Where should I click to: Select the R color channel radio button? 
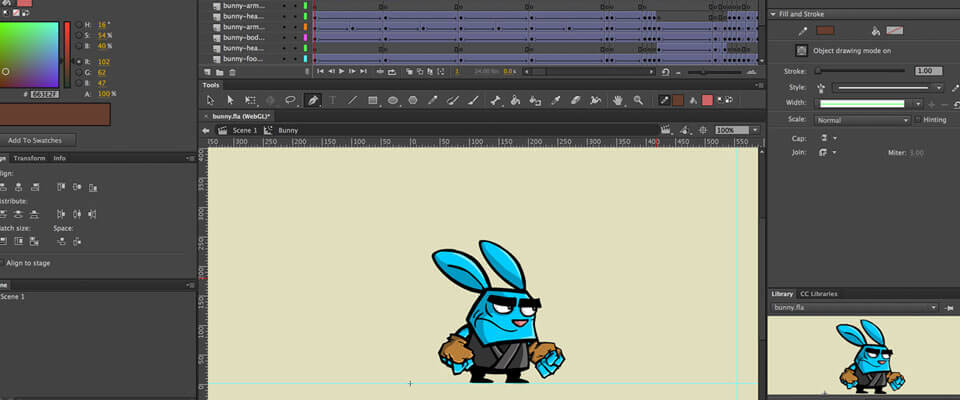click(81, 61)
